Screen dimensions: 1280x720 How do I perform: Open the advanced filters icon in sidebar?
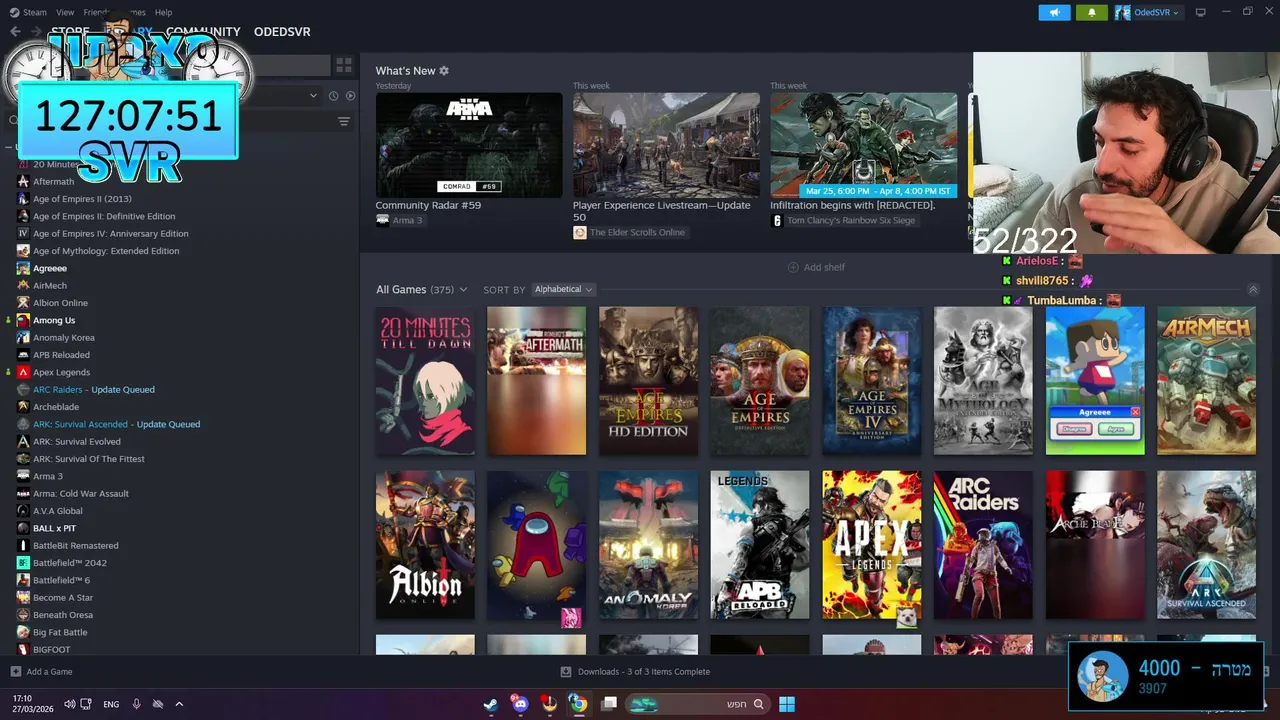point(343,121)
